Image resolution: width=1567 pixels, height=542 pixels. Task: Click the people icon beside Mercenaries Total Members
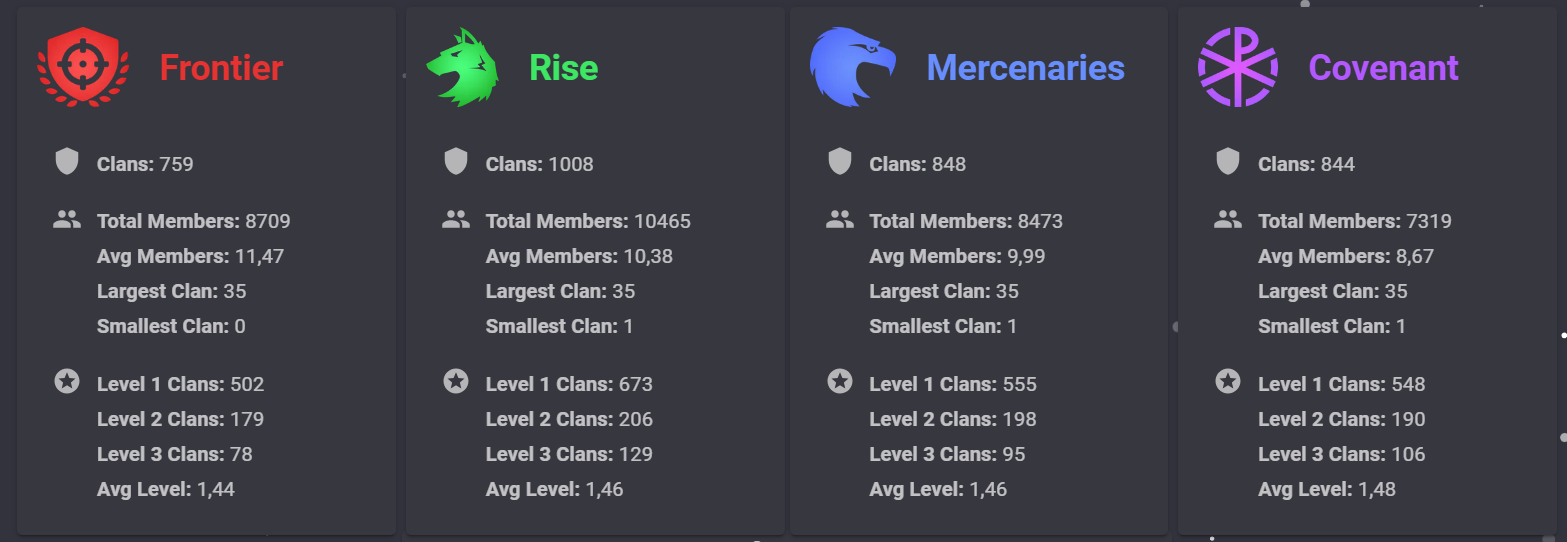pyautogui.click(x=840, y=219)
